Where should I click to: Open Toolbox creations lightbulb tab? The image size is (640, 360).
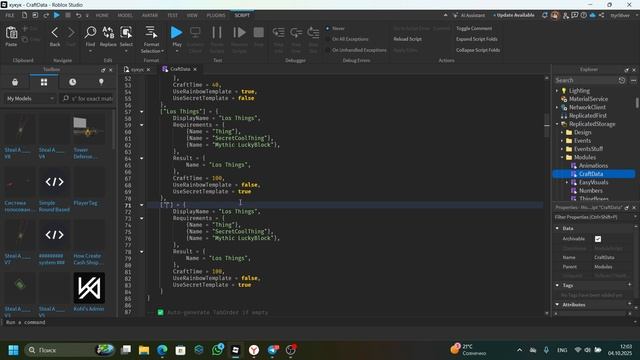(101, 82)
